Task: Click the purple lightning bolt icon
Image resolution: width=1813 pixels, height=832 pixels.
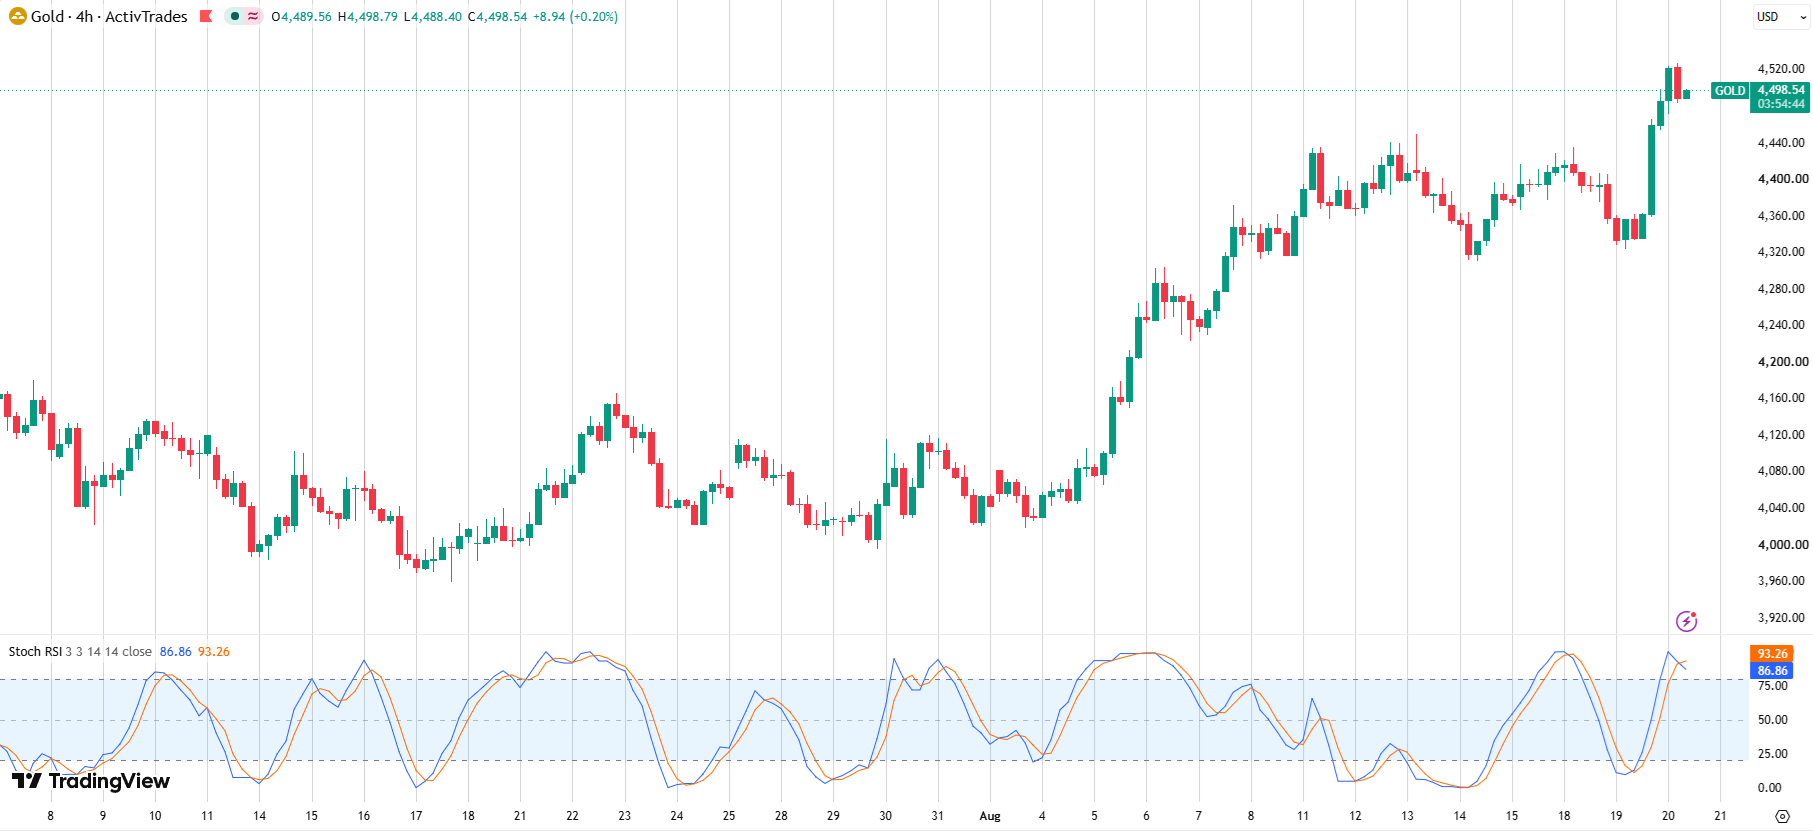Action: click(x=1686, y=621)
